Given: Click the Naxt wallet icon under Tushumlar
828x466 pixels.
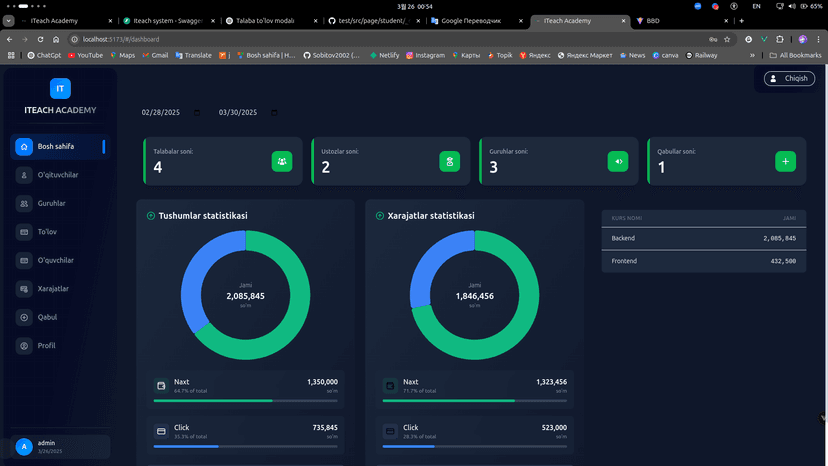Looking at the screenshot, I should point(161,385).
